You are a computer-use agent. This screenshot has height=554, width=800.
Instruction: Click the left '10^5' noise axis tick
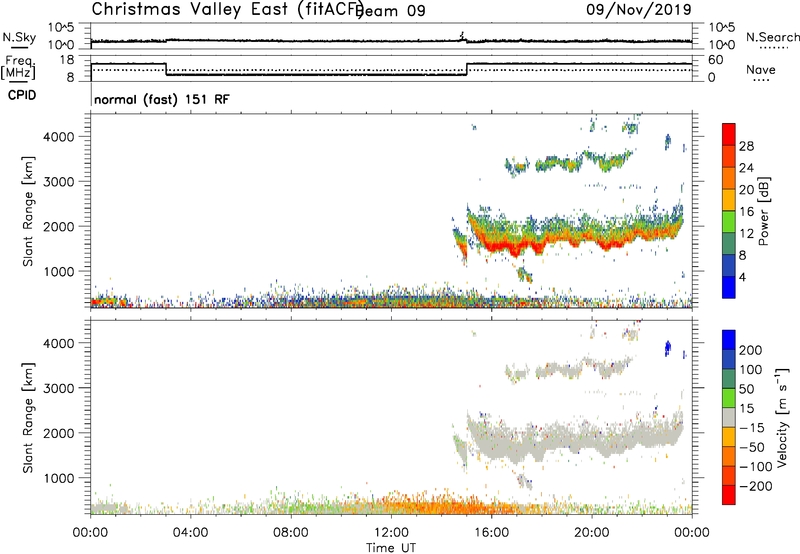pyautogui.click(x=62, y=27)
